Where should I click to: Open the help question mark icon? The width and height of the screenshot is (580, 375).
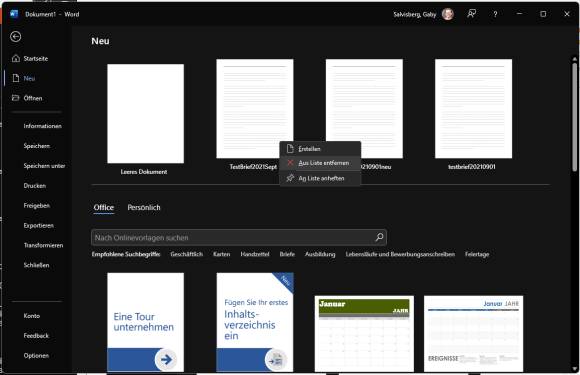[495, 14]
